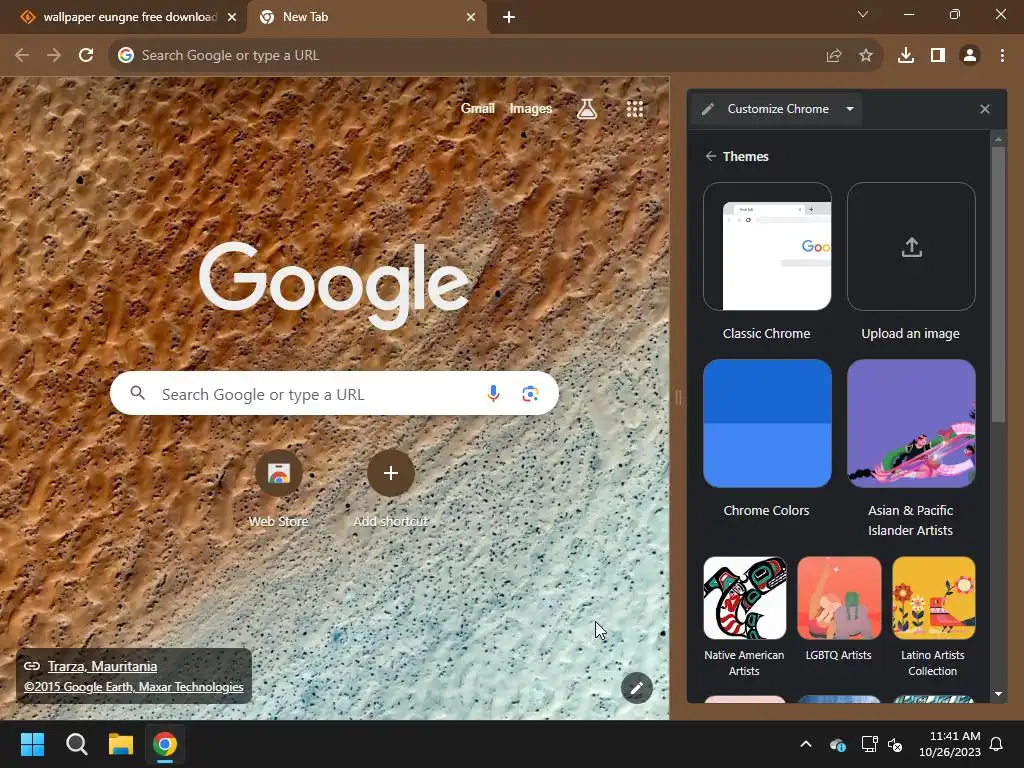Open the notifications bell in taskbar

pos(997,744)
